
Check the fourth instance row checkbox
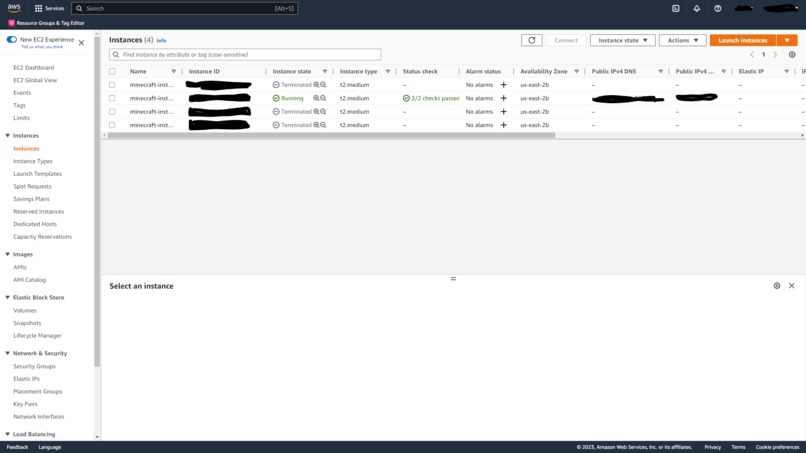[112, 125]
